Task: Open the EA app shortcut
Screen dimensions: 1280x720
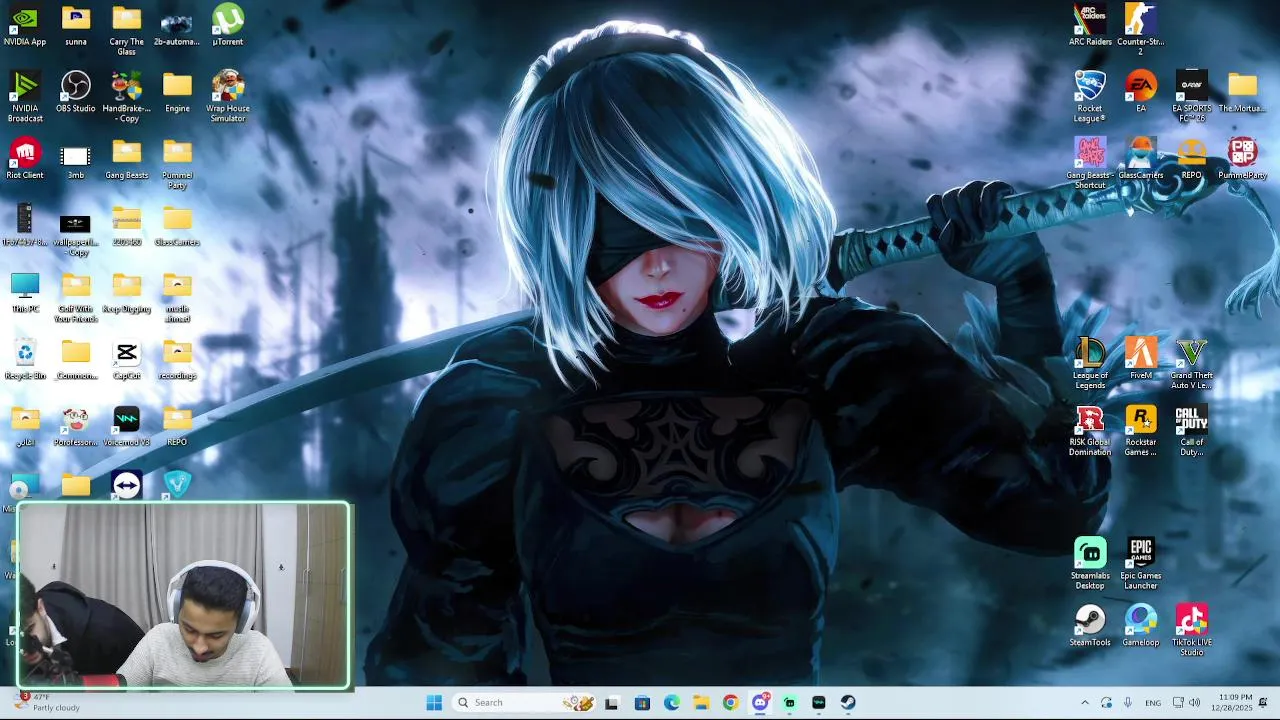Action: (x=1141, y=93)
